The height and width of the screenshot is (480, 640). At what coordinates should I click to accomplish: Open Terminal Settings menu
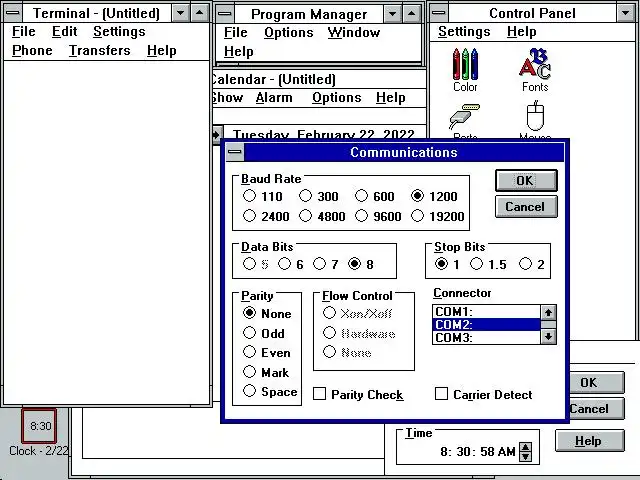click(119, 31)
